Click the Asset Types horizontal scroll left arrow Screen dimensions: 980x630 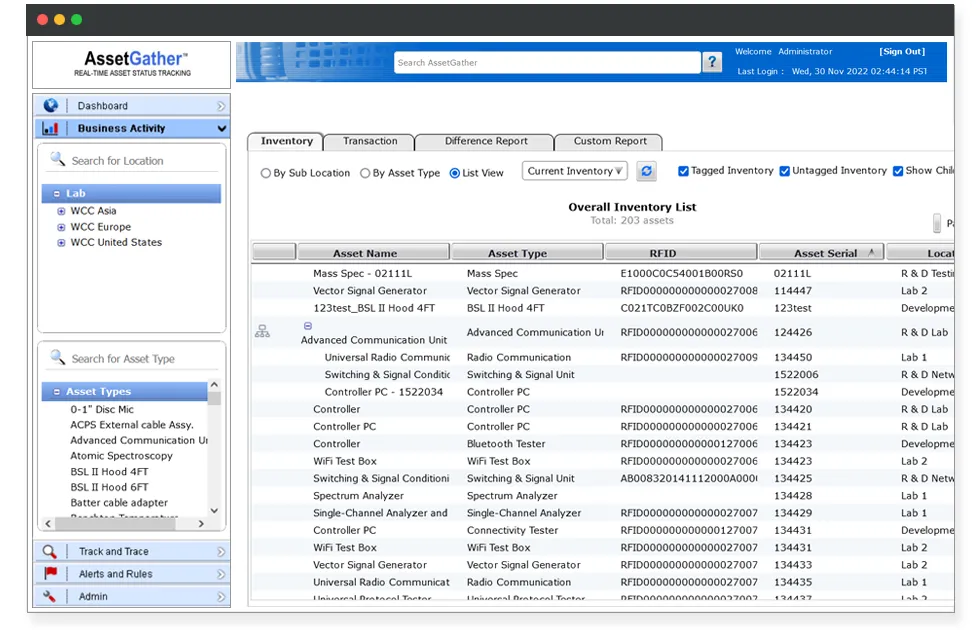click(48, 524)
